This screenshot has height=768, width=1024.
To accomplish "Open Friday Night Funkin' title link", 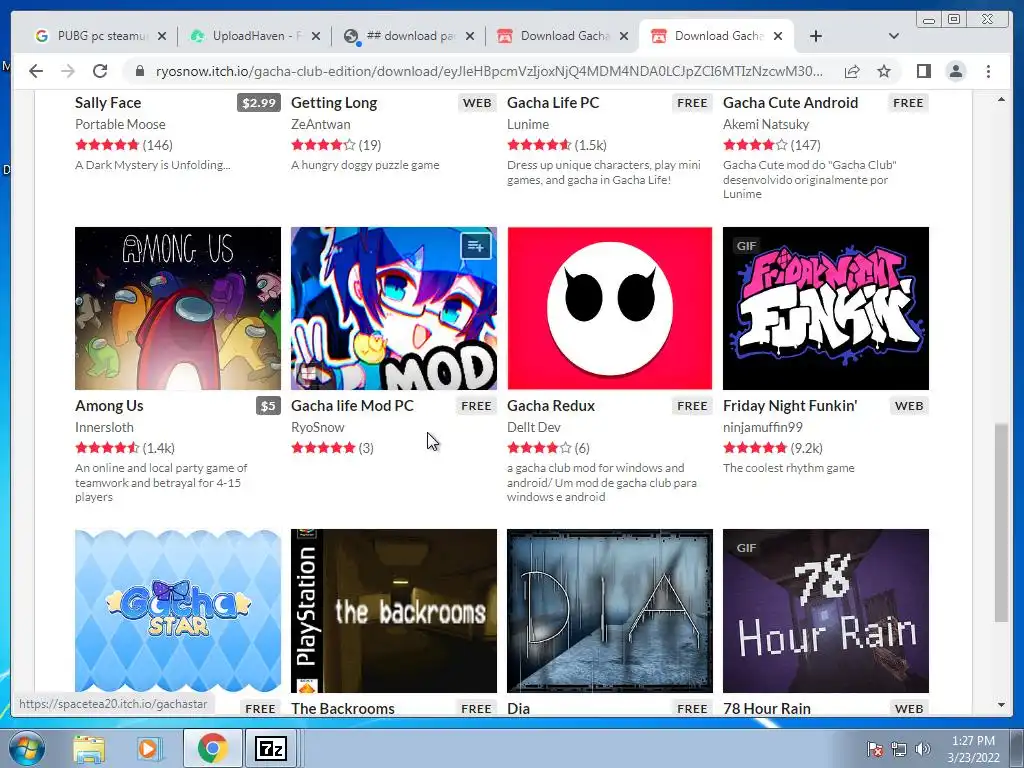I will pyautogui.click(x=790, y=406).
